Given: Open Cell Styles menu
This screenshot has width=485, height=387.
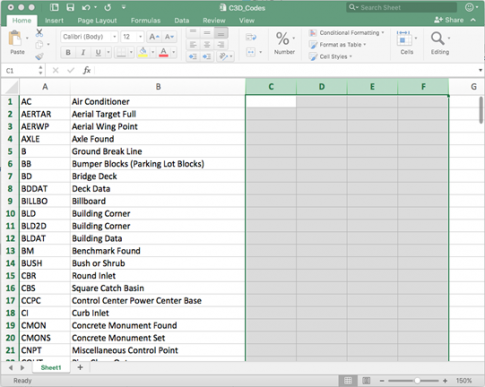Looking at the screenshot, I should [331, 57].
